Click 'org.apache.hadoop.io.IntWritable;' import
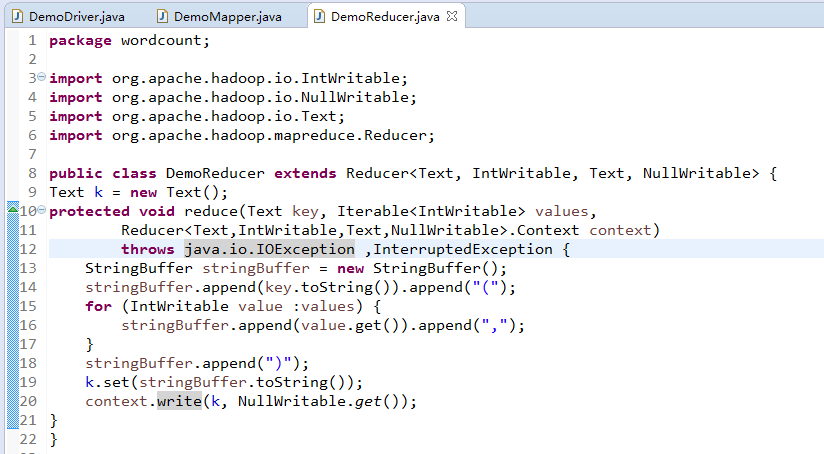The width and height of the screenshot is (824, 454). pos(260,78)
